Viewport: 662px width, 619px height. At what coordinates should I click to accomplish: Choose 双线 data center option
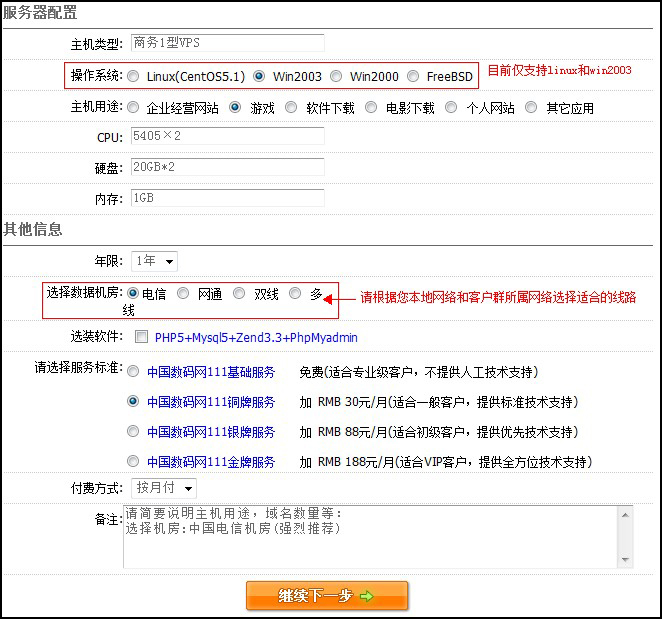(239, 294)
